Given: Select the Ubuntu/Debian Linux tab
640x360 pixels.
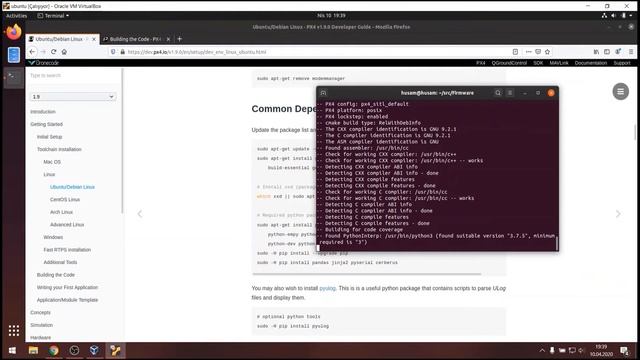Looking at the screenshot, I should point(62,39).
